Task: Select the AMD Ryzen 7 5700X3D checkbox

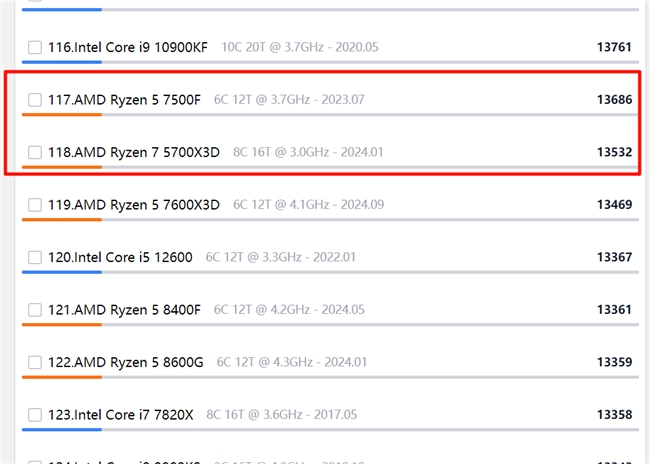Action: 35,152
